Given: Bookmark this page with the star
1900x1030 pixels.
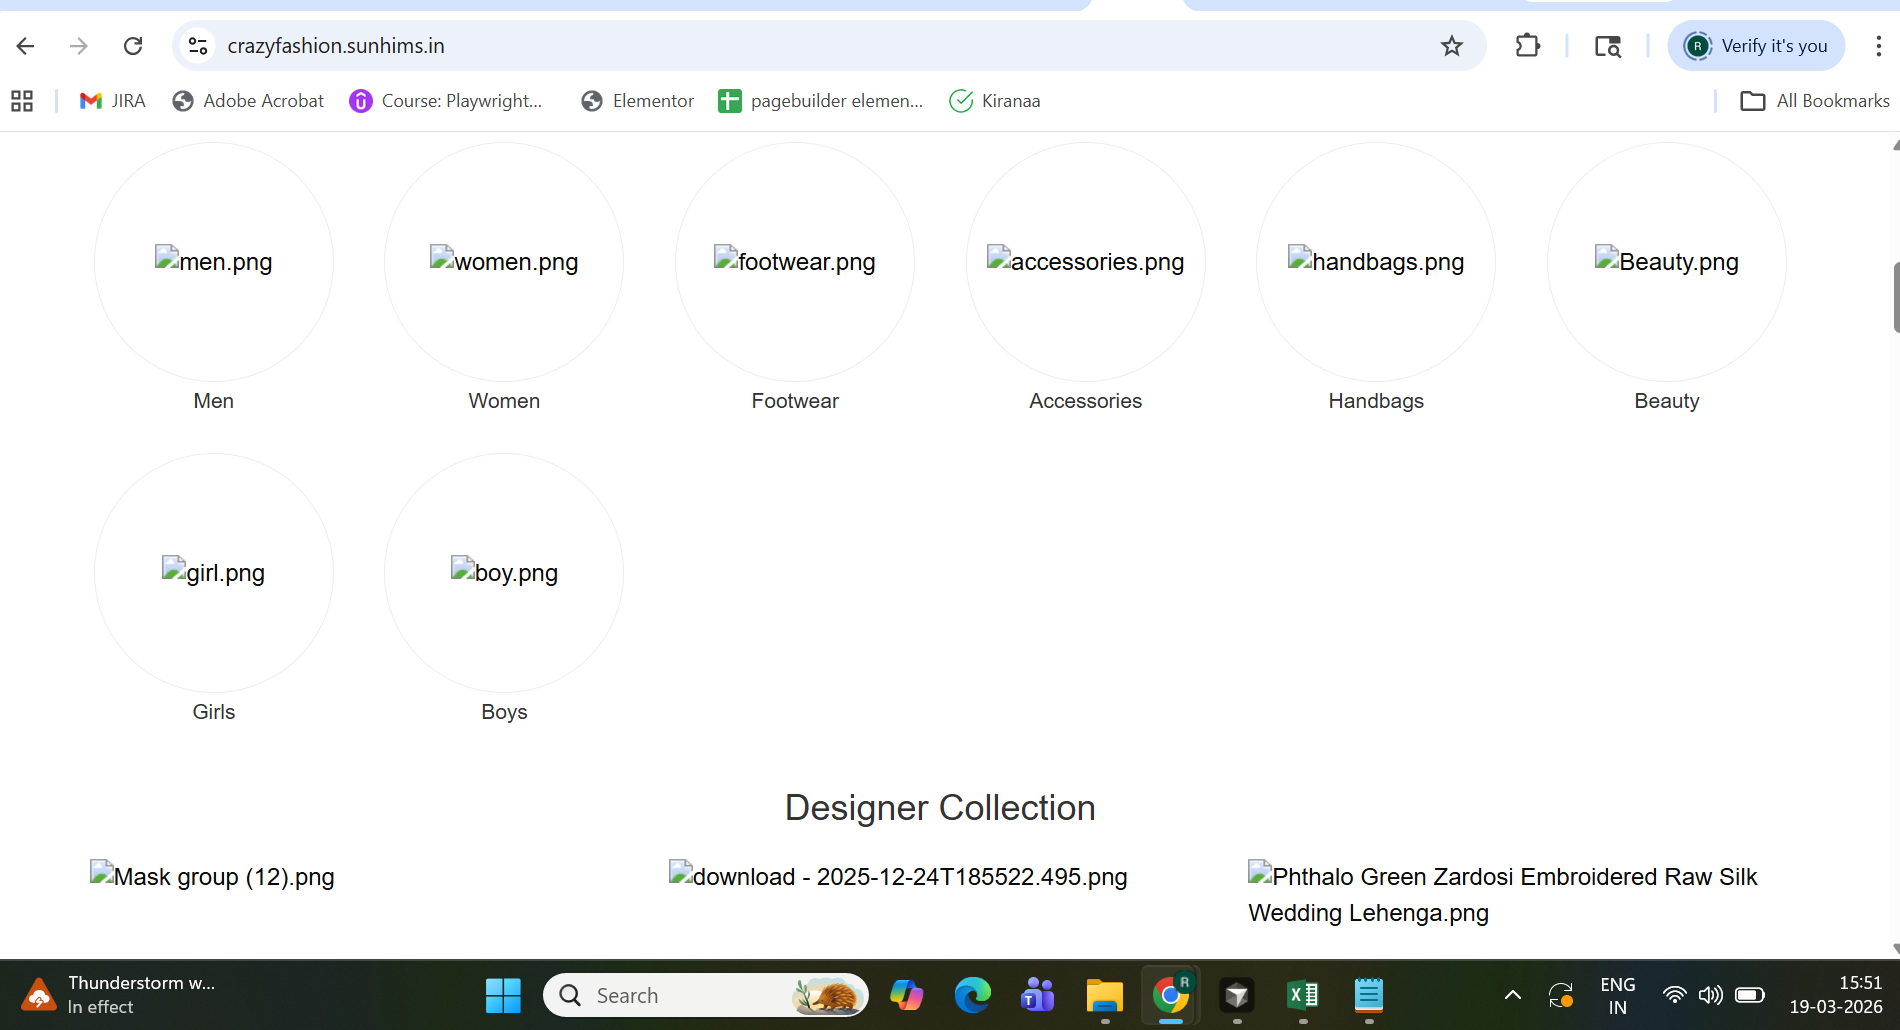Looking at the screenshot, I should 1452,46.
